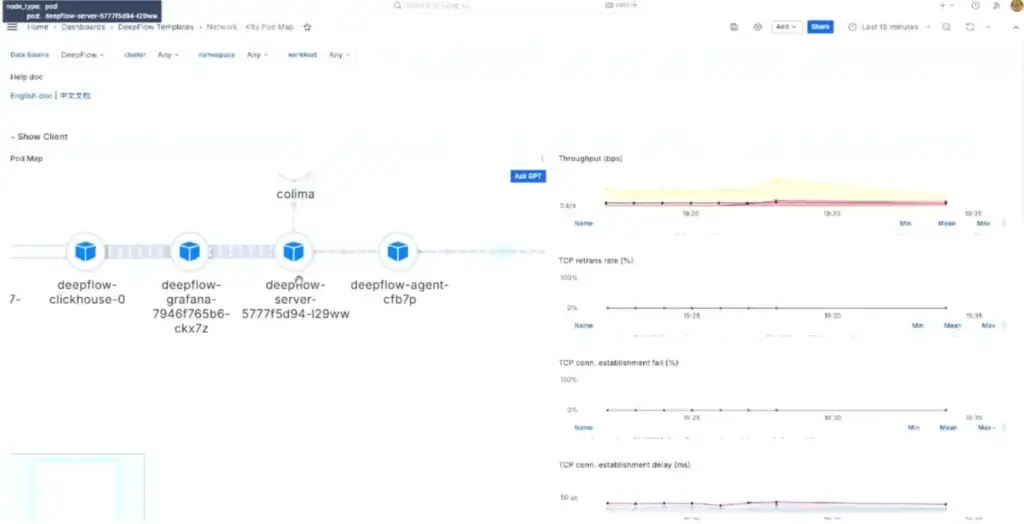Viewport: 1024px width, 524px height.
Task: Open dashboard settings gear icon
Action: click(757, 27)
